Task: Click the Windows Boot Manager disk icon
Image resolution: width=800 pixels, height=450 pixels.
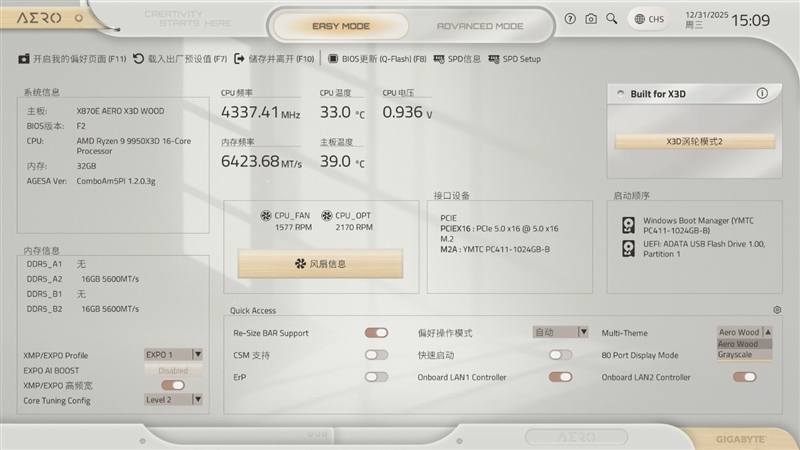Action: (629, 225)
